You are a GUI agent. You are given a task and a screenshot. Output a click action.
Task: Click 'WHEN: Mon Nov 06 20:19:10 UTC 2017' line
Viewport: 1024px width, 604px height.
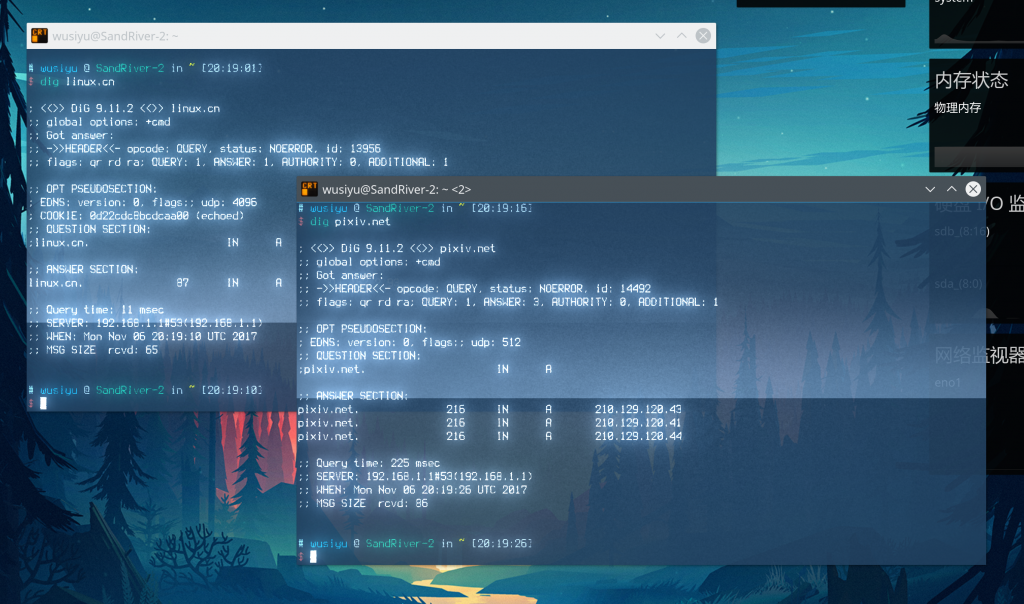pos(143,336)
